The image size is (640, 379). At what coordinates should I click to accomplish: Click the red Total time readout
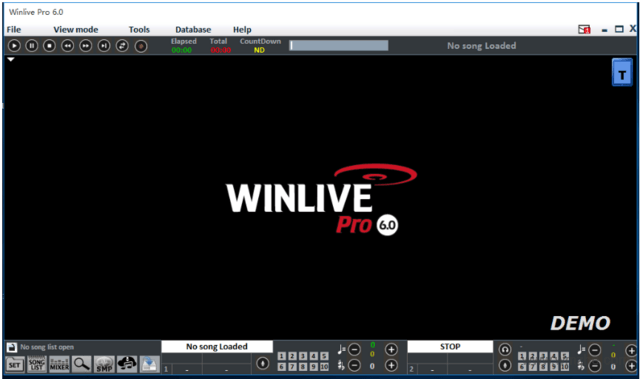tap(221, 50)
